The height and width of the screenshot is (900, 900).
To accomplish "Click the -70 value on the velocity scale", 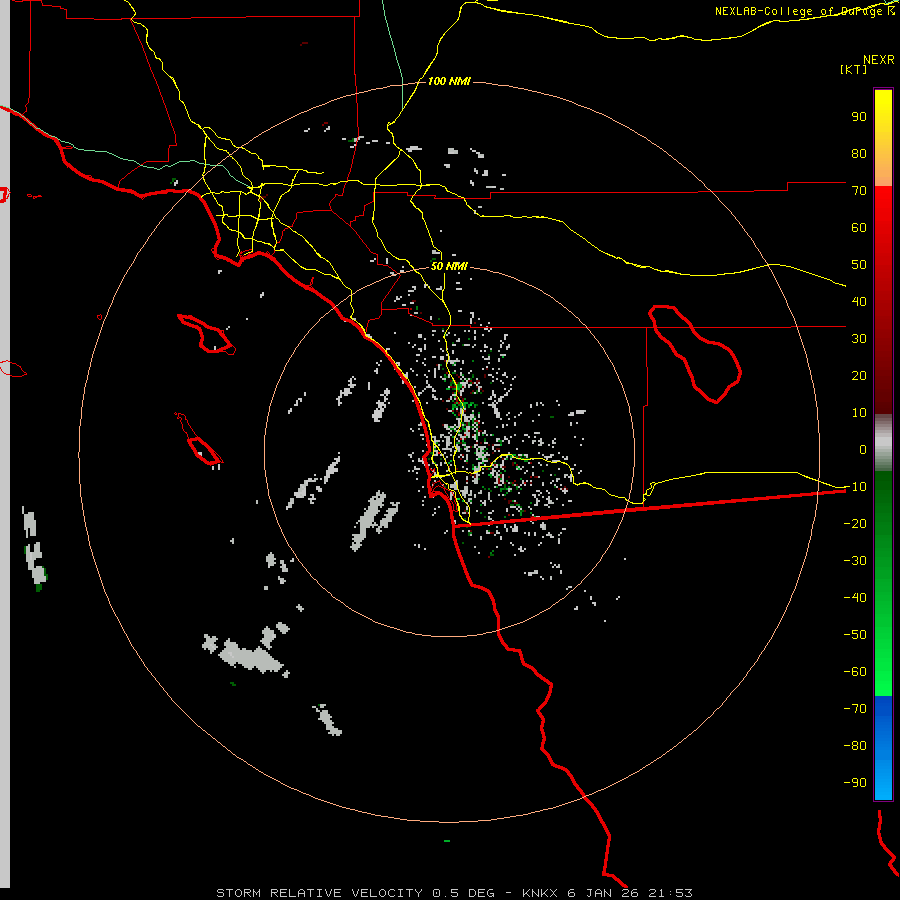I will click(x=855, y=709).
